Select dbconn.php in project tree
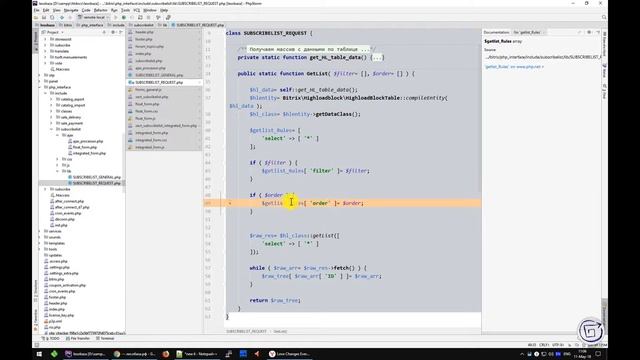This screenshot has height=360, width=640. [x=61, y=219]
